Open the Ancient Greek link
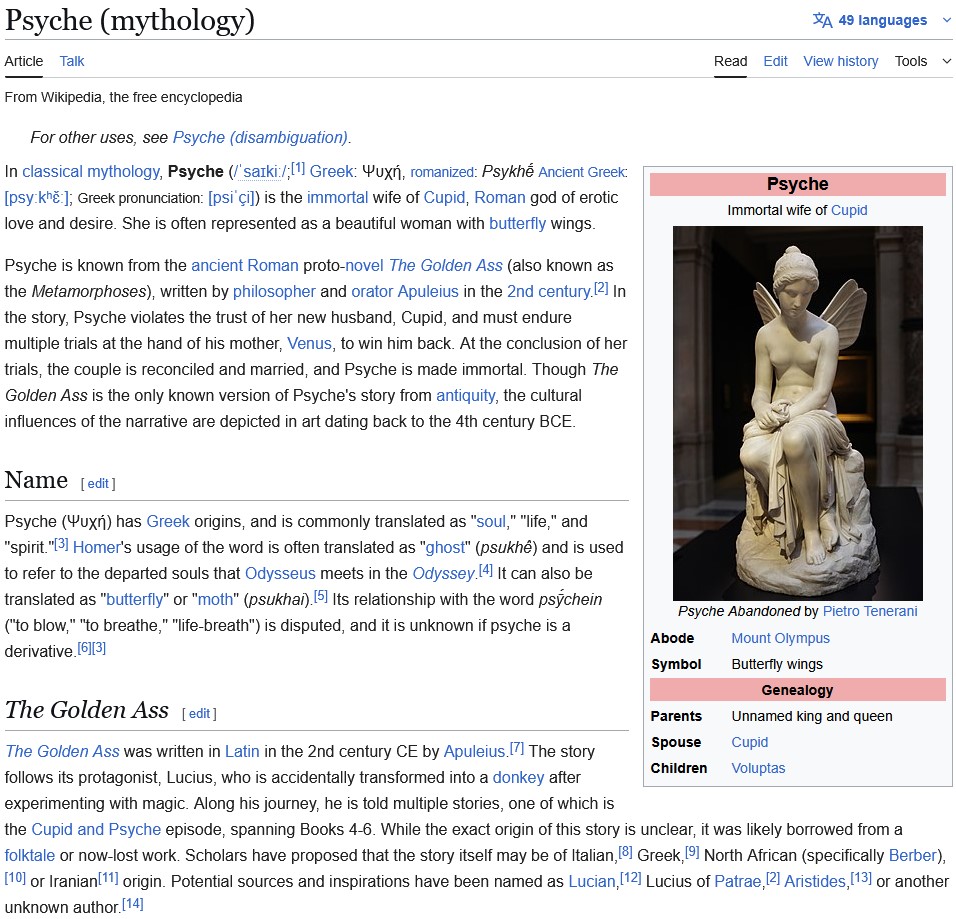Screen dimensions: 956x919 pyautogui.click(x=581, y=172)
